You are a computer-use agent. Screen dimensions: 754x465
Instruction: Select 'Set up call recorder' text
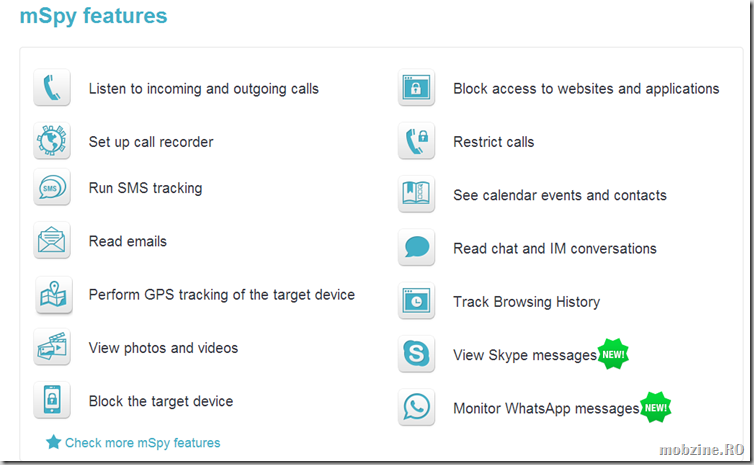point(151,142)
